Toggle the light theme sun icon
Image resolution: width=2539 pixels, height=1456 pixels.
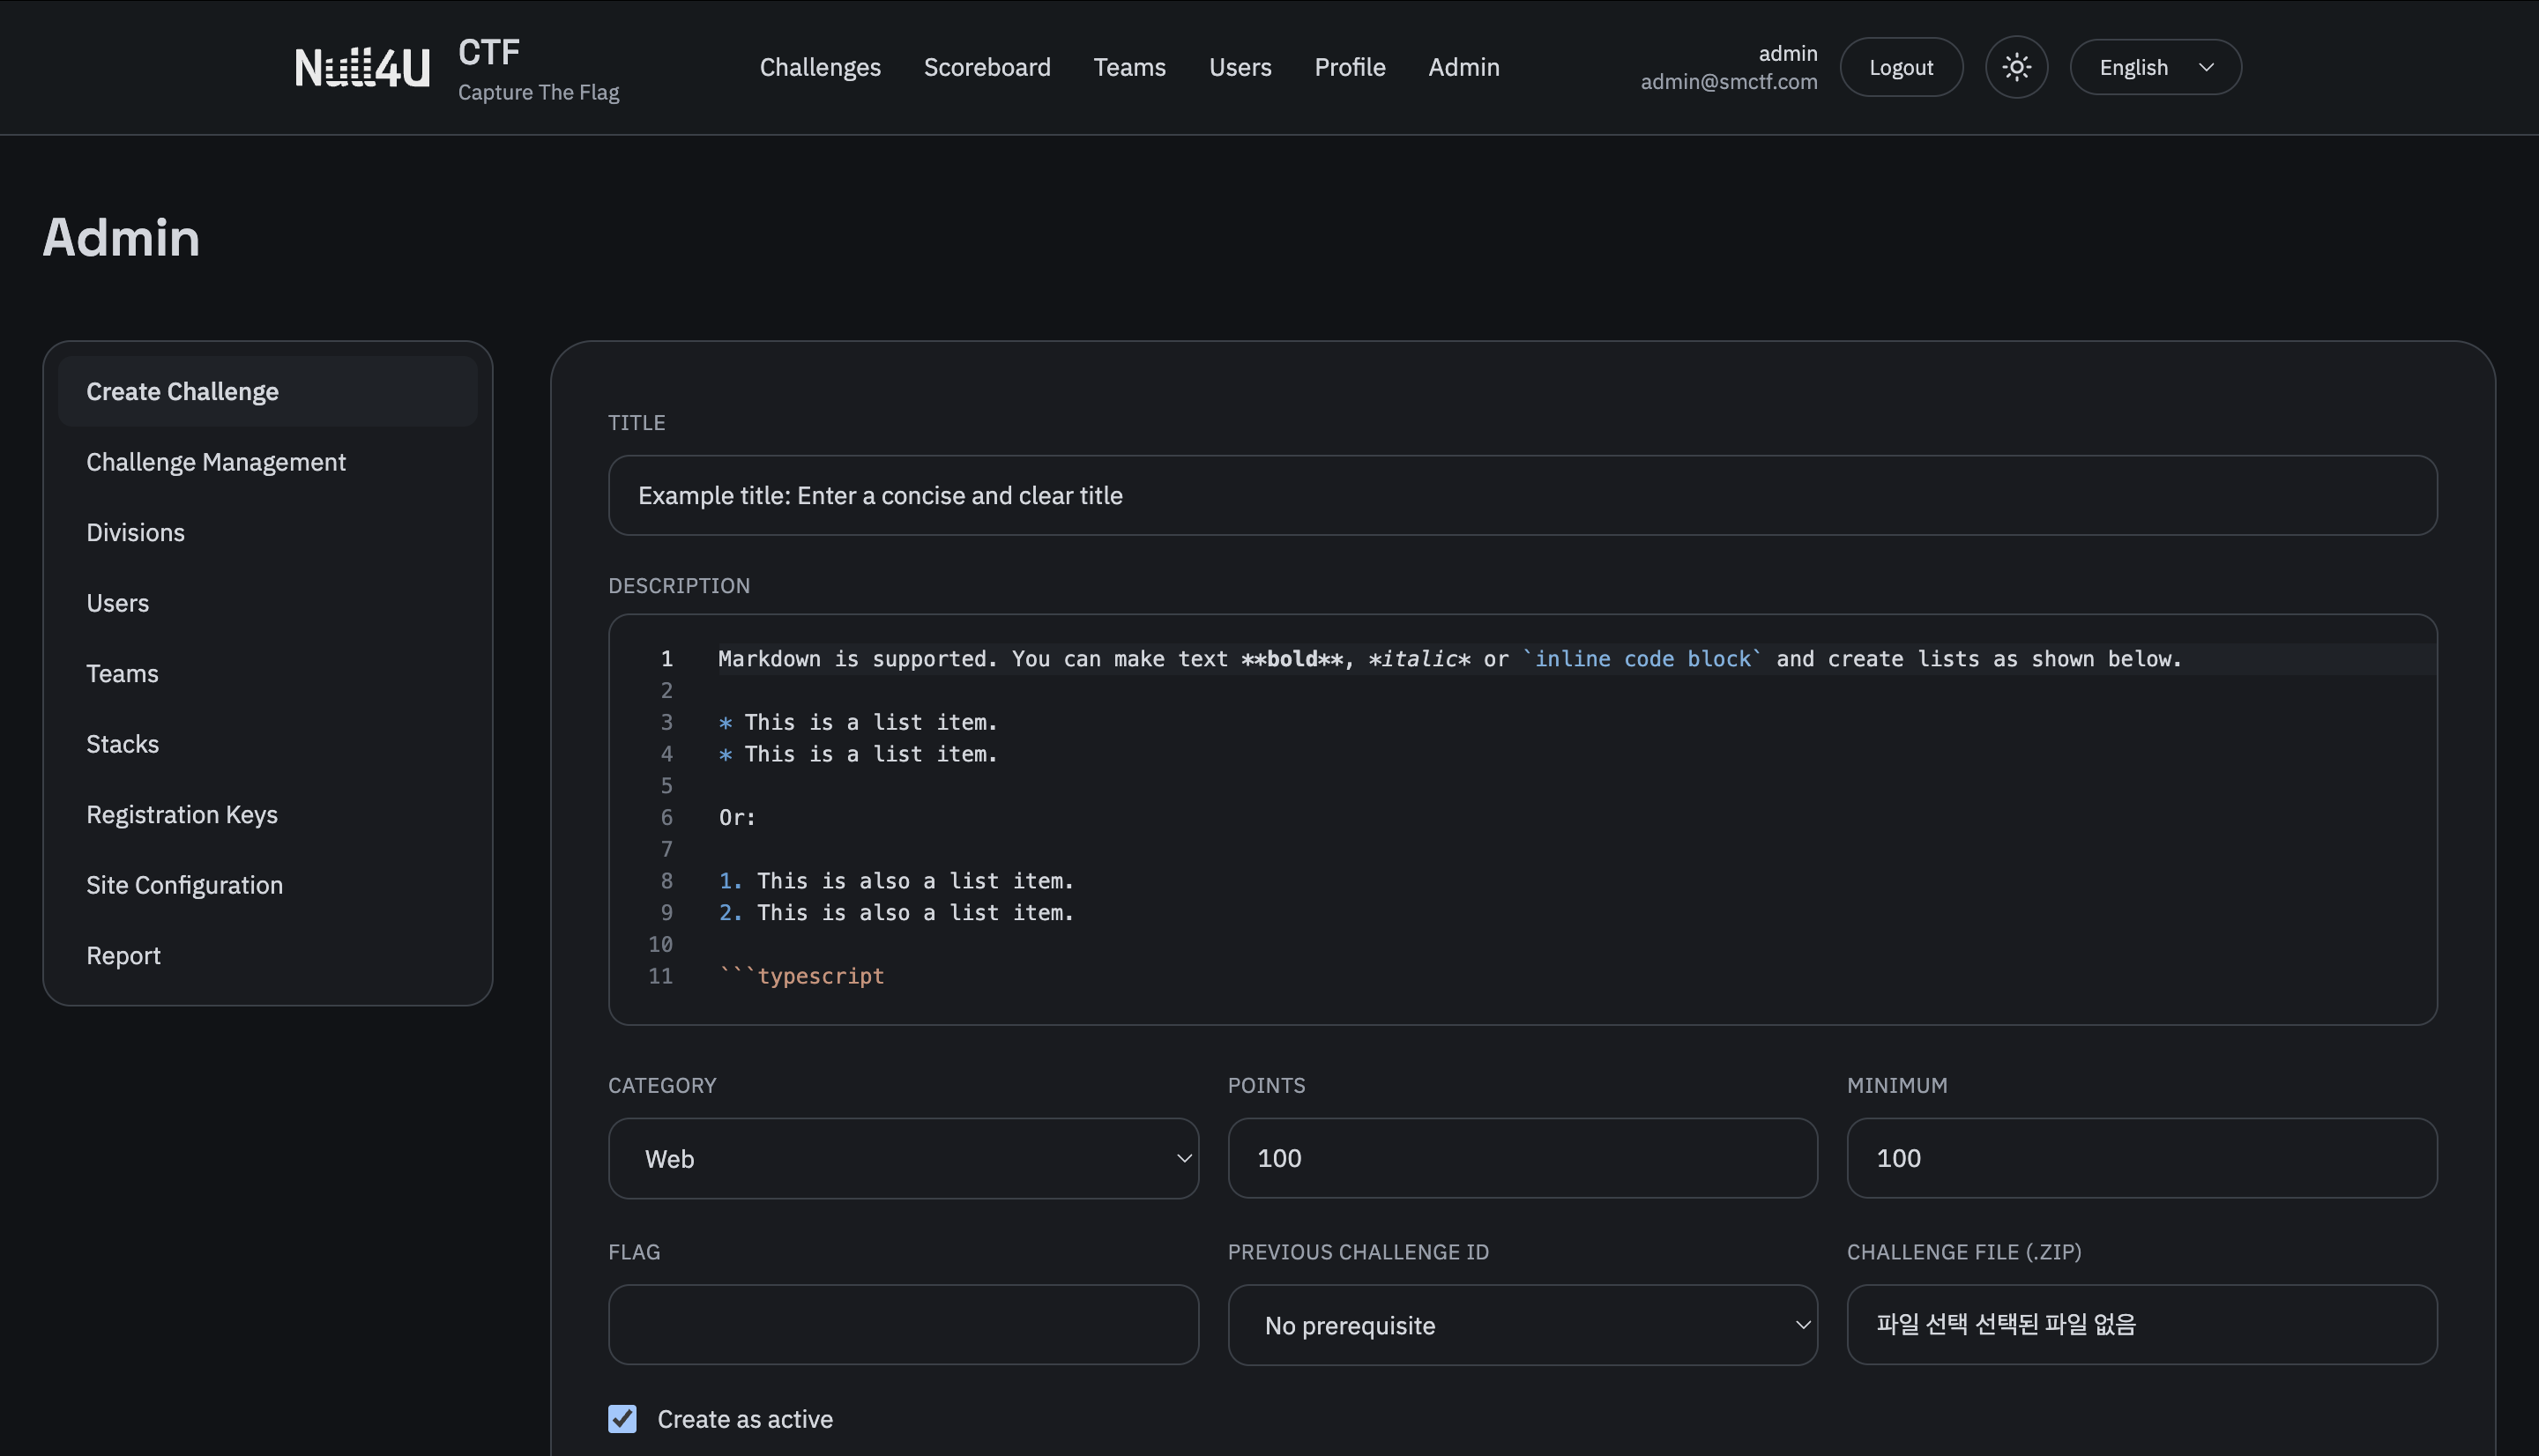(2015, 67)
